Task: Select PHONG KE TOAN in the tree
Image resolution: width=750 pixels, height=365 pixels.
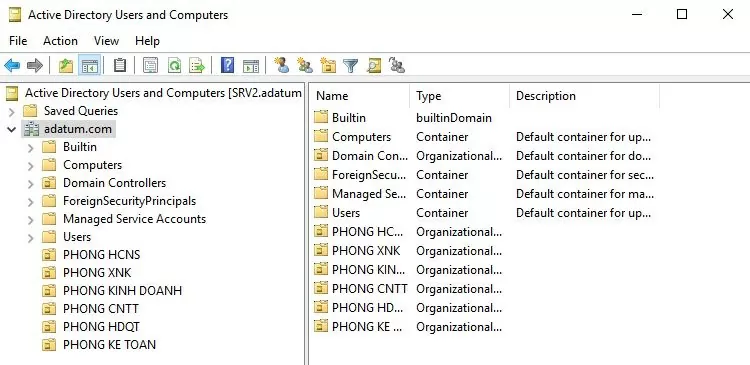Action: 110,344
